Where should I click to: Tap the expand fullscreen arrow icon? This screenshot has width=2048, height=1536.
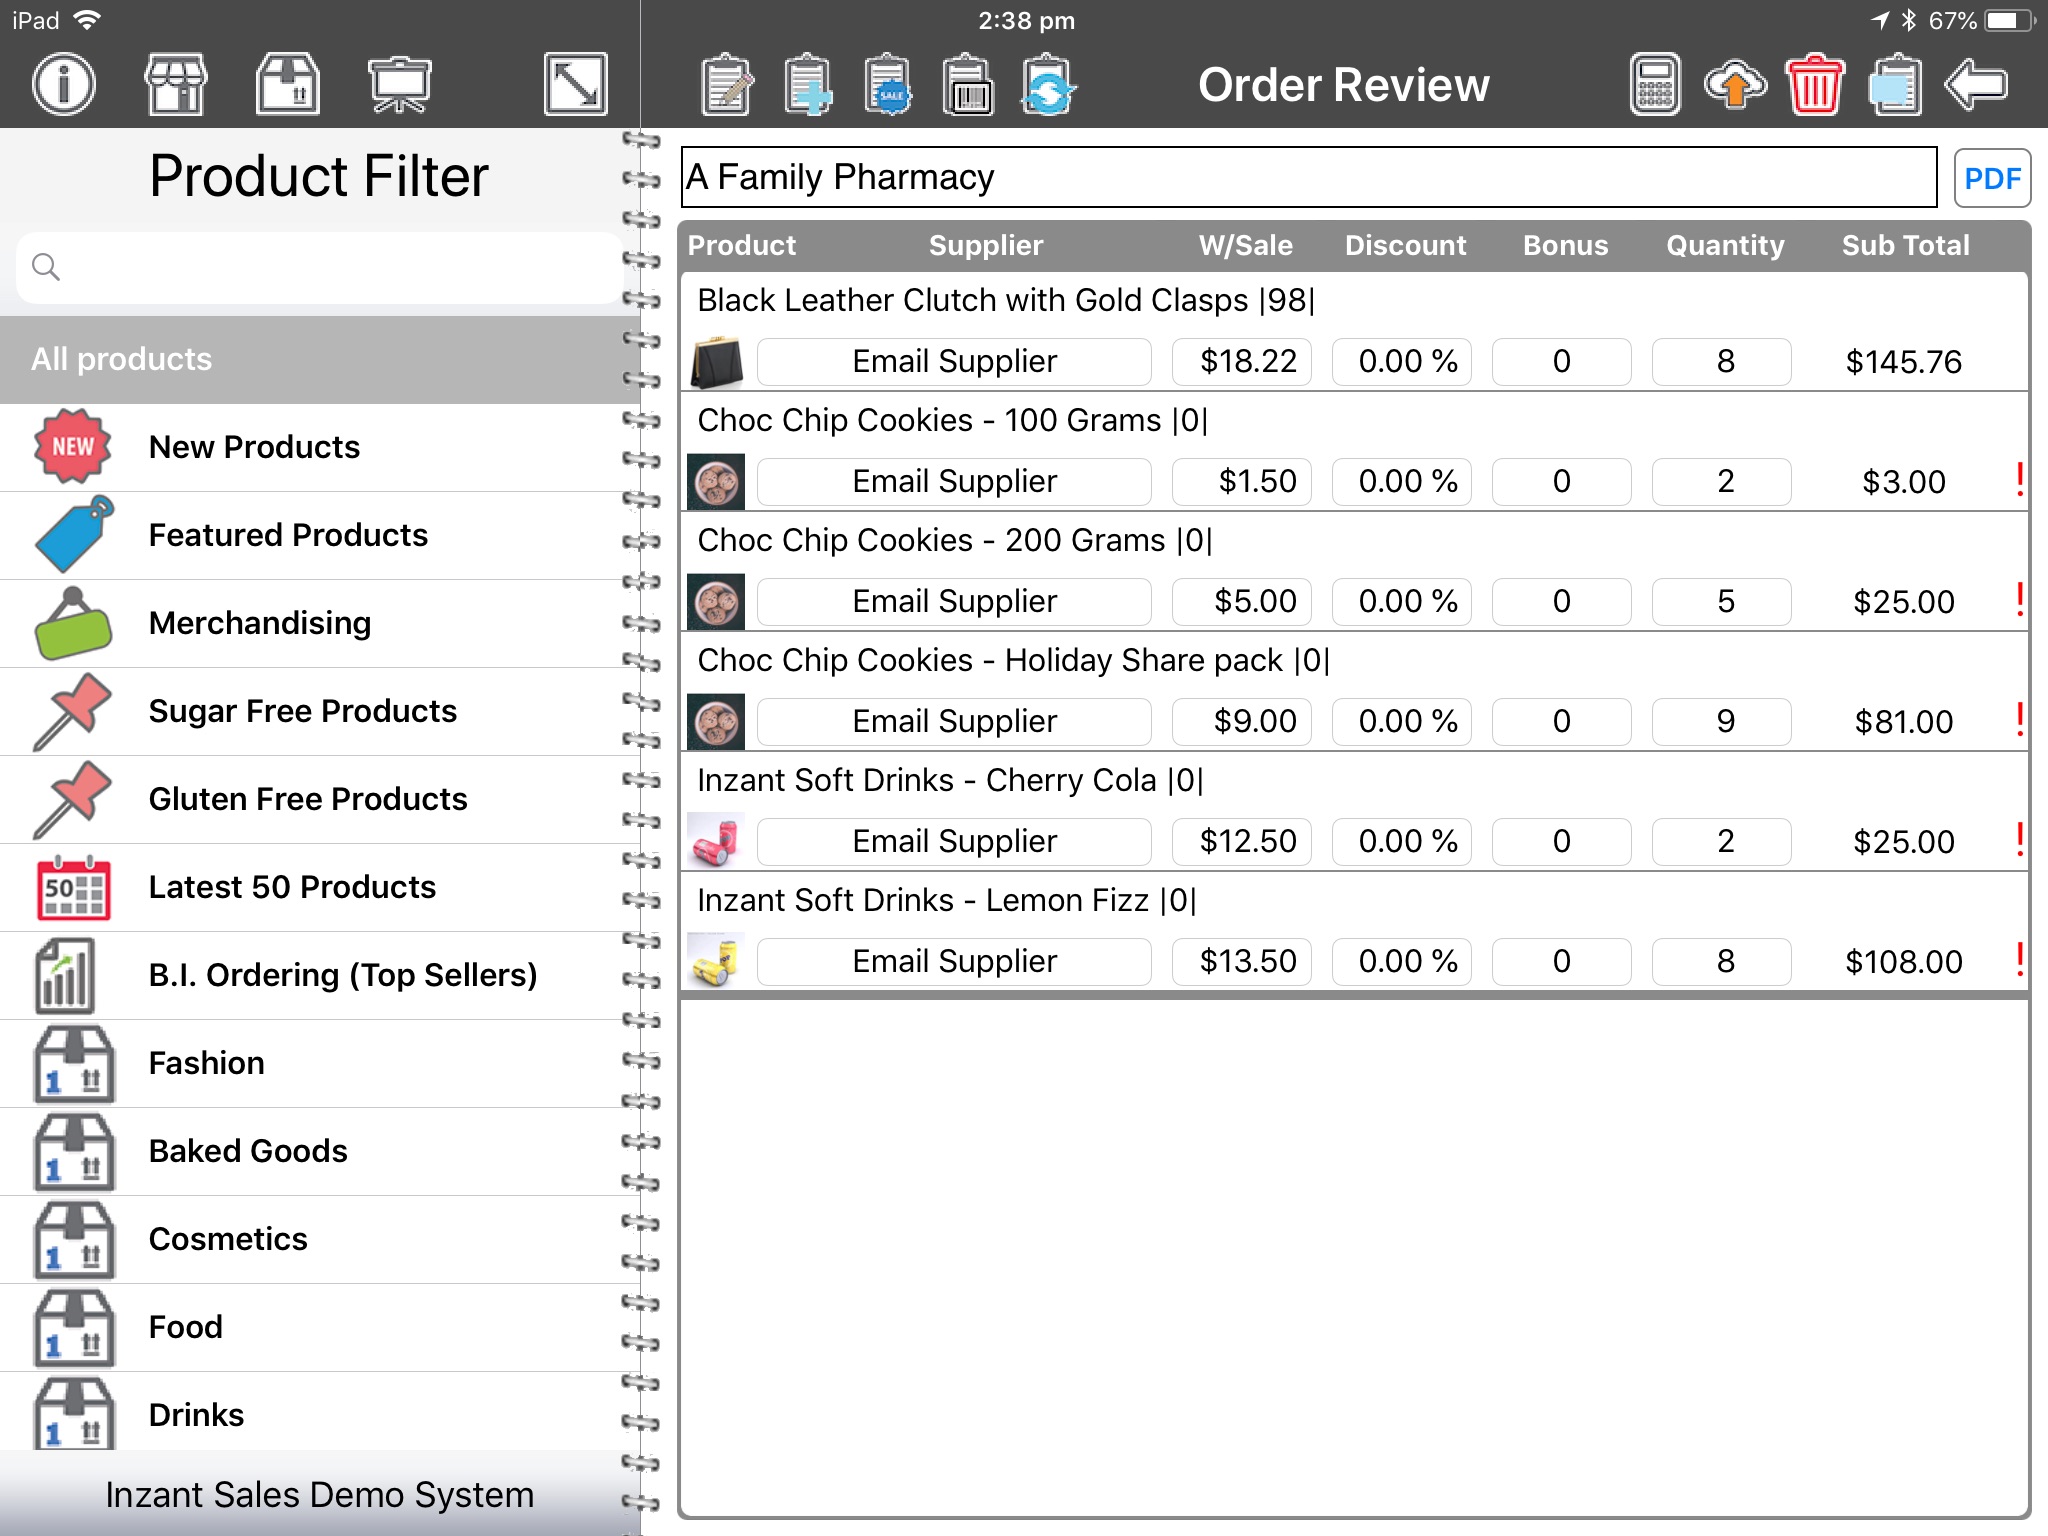(x=575, y=84)
